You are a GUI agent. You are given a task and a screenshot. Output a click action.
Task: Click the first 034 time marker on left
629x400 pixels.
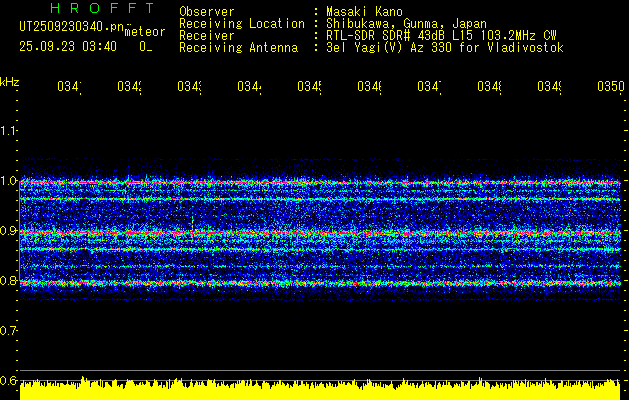point(69,88)
